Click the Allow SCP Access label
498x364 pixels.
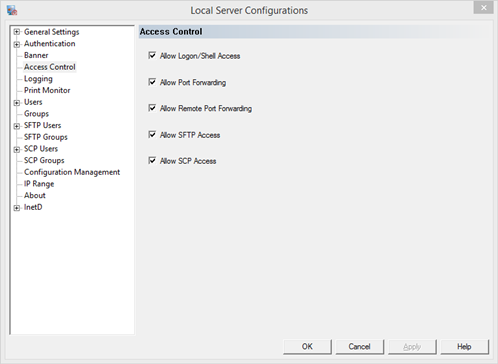pos(188,161)
